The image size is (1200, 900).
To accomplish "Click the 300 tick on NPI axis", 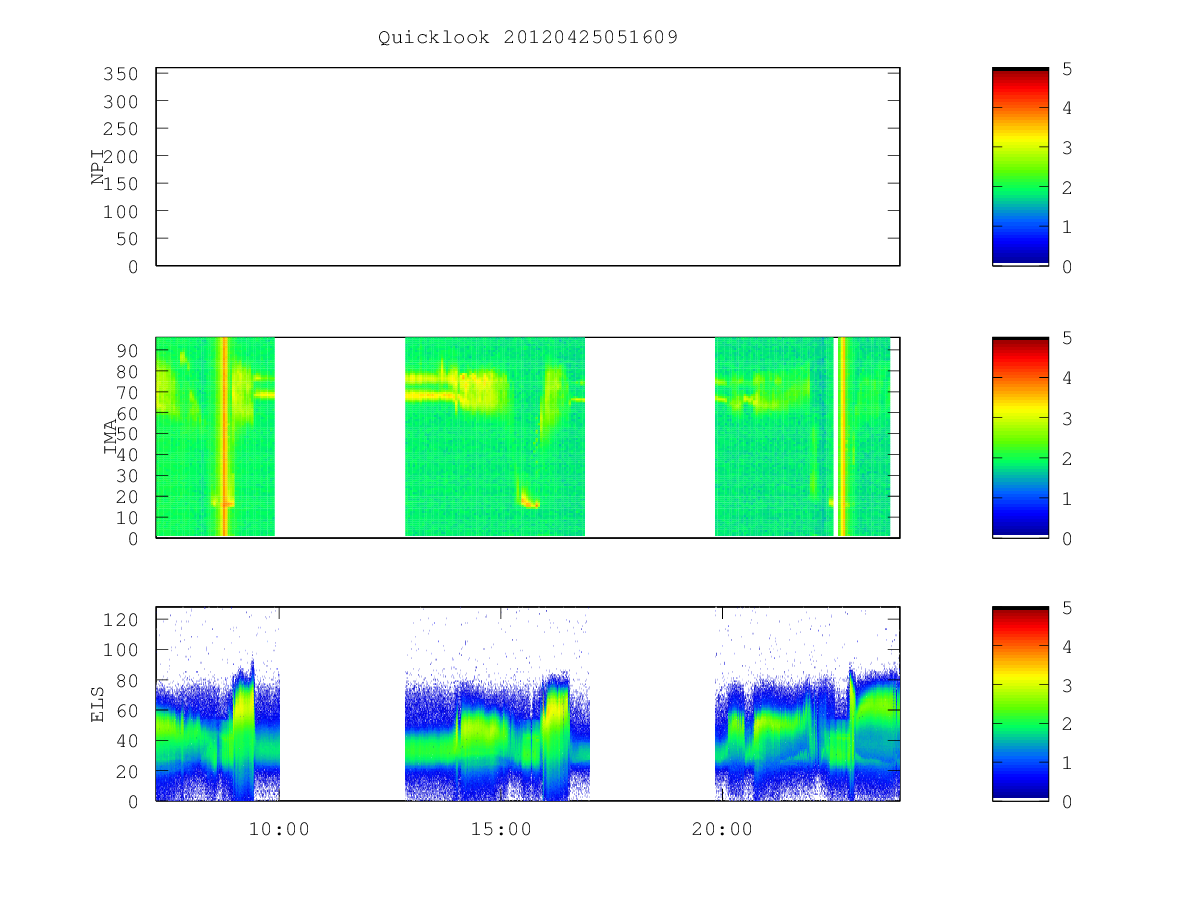I will pyautogui.click(x=121, y=102).
